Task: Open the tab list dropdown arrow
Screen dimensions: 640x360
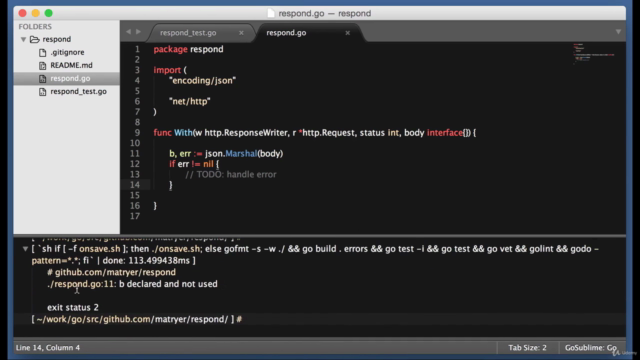Action: 618,32
